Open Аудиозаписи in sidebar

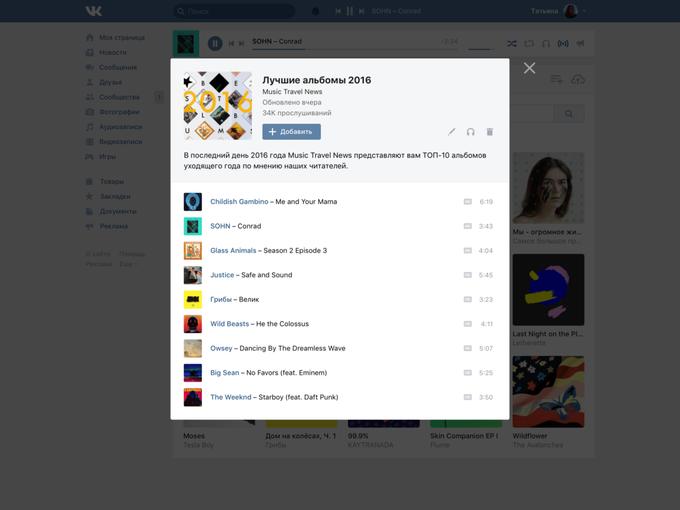click(114, 127)
